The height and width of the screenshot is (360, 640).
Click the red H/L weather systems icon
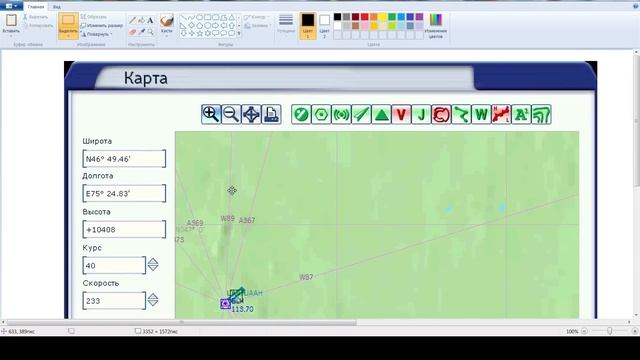click(501, 114)
